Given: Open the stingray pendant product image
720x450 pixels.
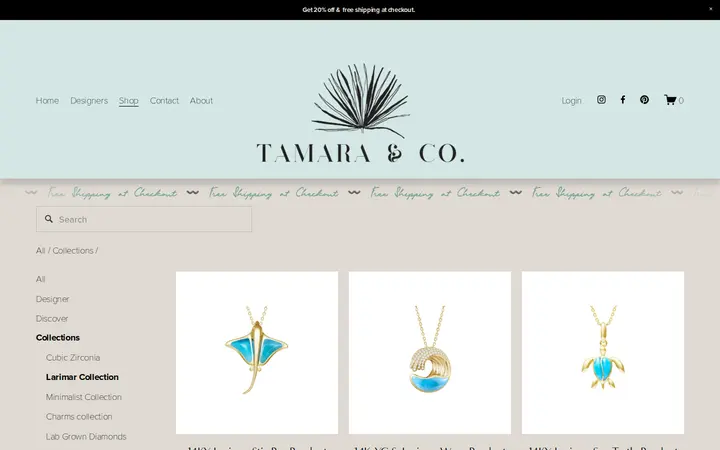Looking at the screenshot, I should 257,352.
